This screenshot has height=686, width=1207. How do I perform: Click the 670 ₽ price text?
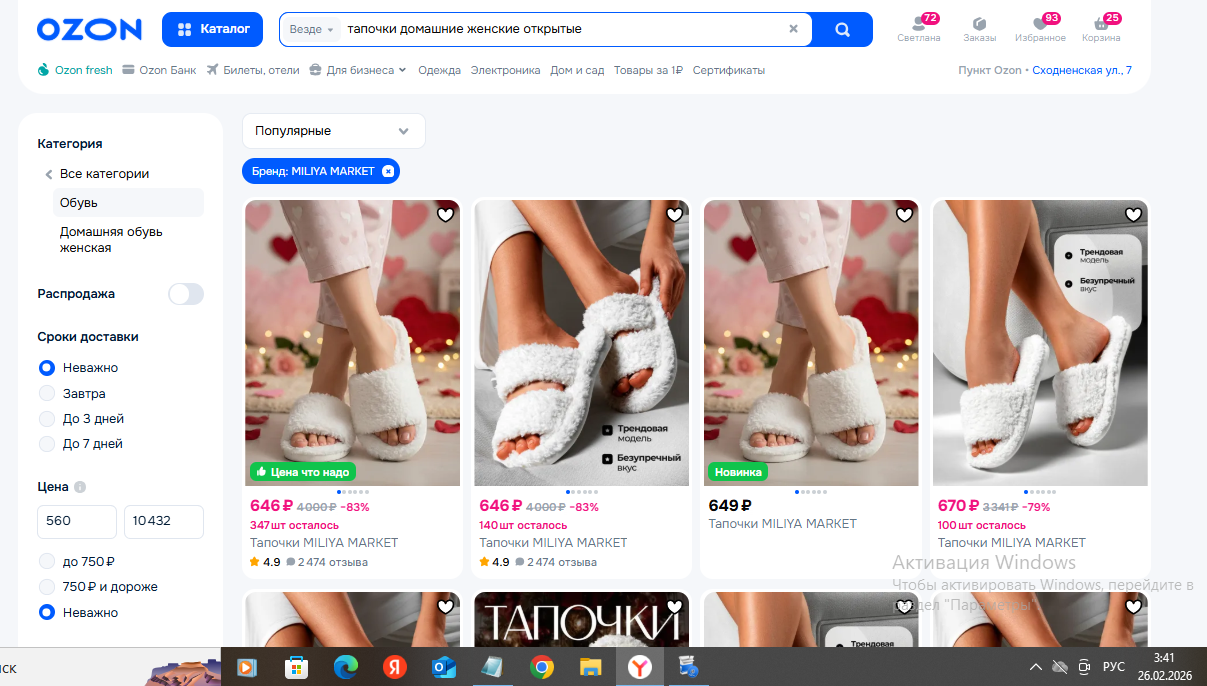coord(958,506)
